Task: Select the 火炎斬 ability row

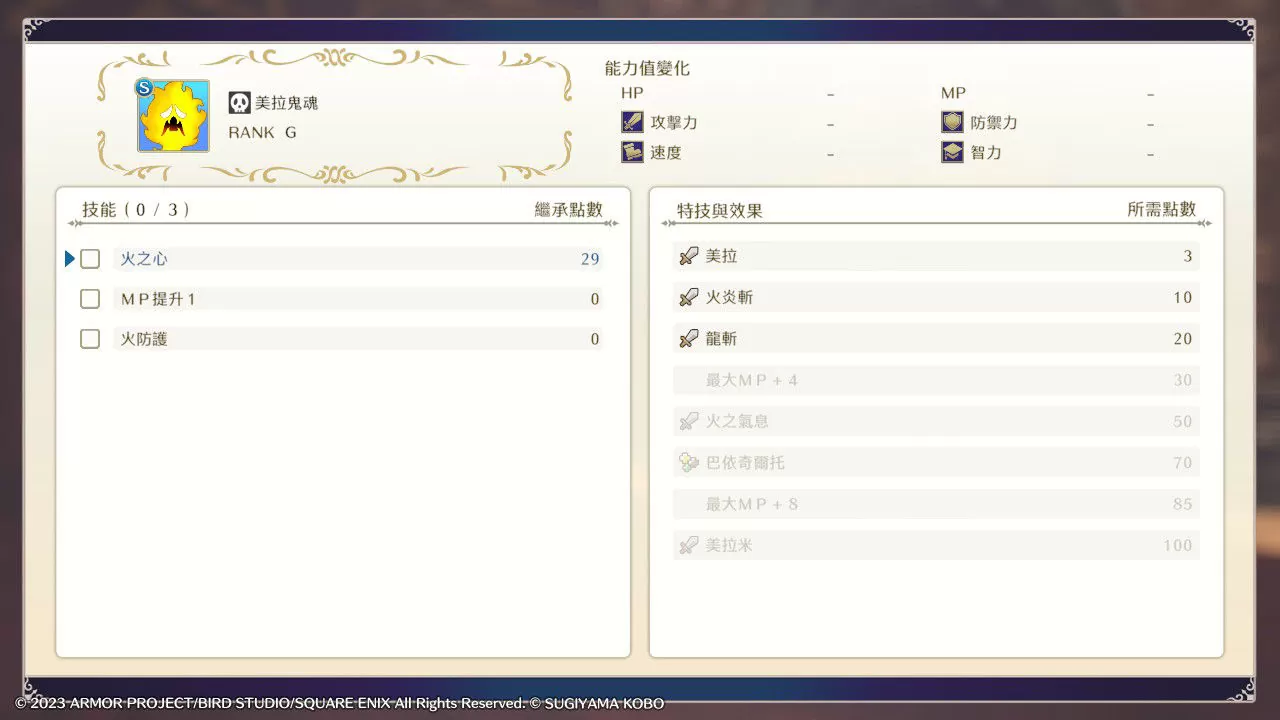Action: [x=936, y=297]
